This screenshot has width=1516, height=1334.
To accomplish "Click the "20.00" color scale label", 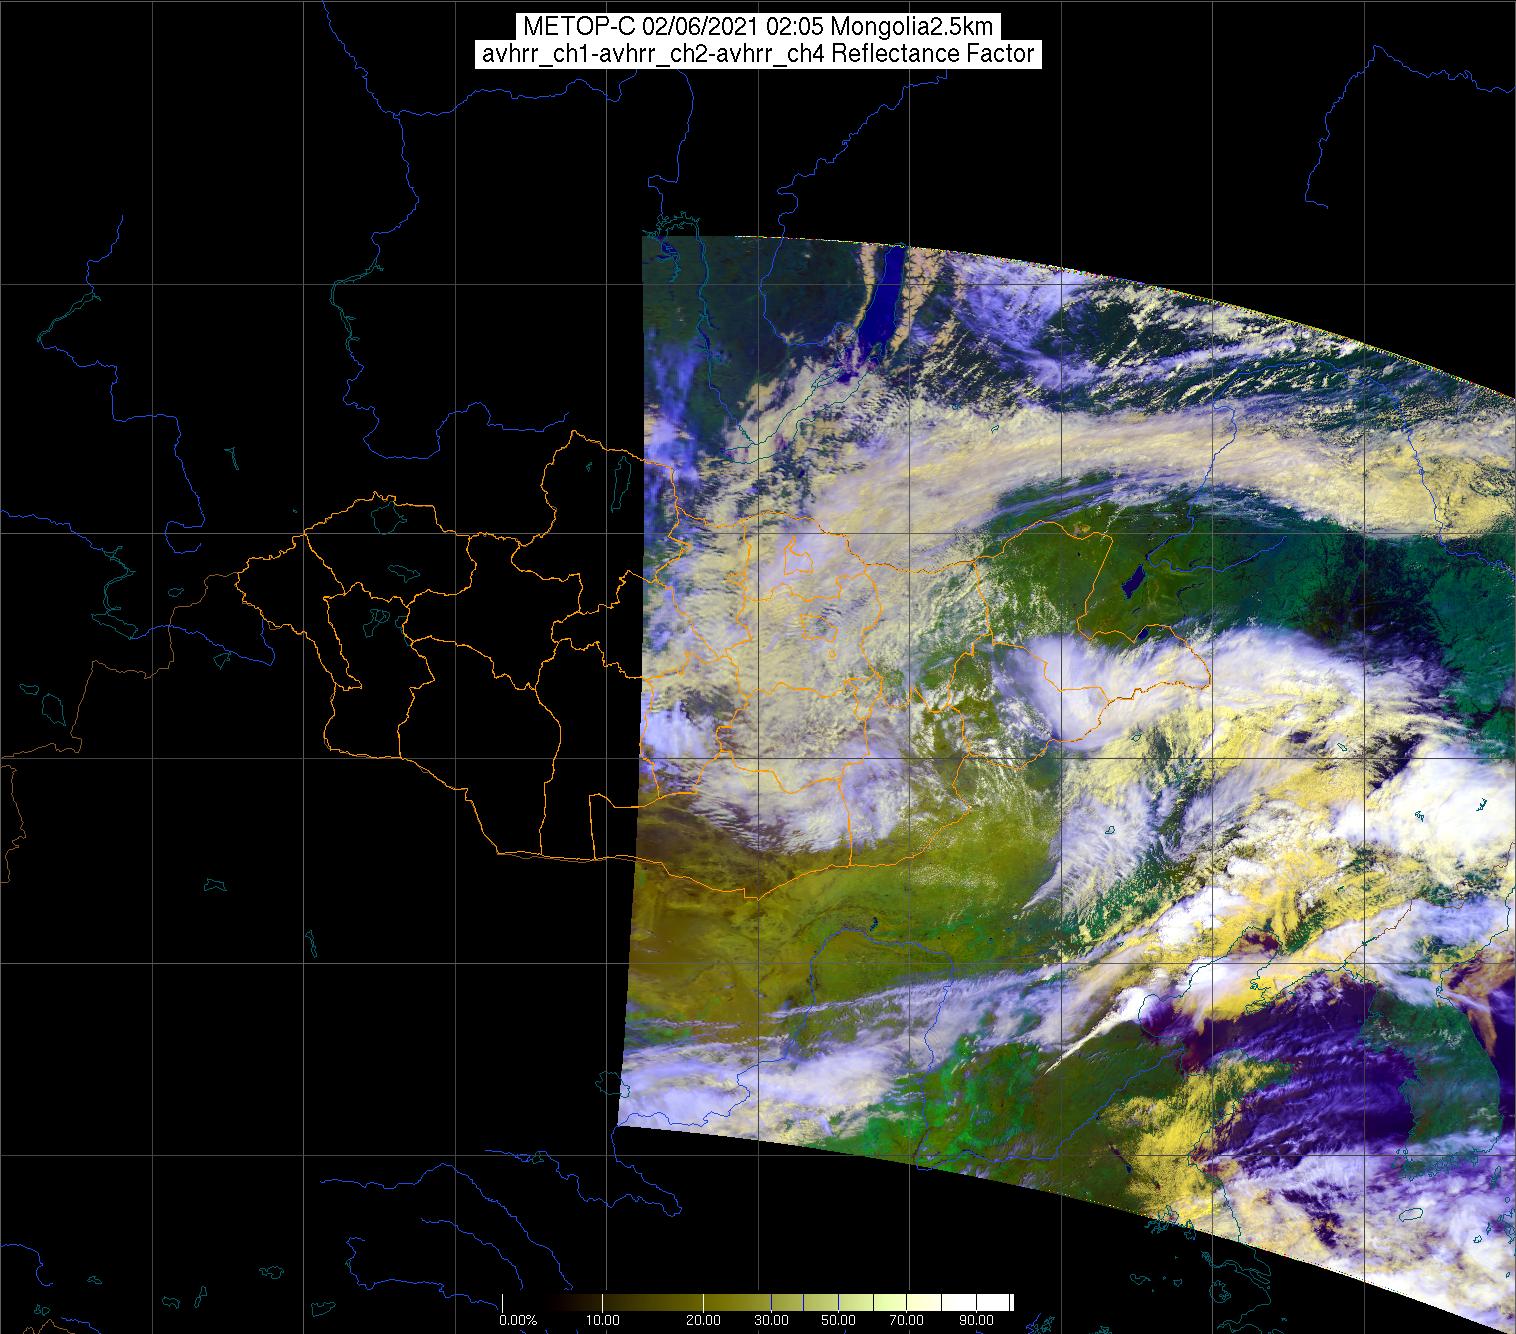I will coord(704,1322).
